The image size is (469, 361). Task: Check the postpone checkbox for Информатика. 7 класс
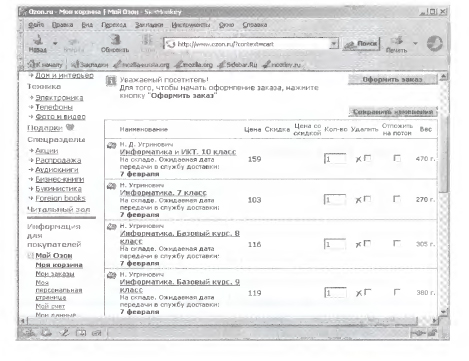(397, 199)
